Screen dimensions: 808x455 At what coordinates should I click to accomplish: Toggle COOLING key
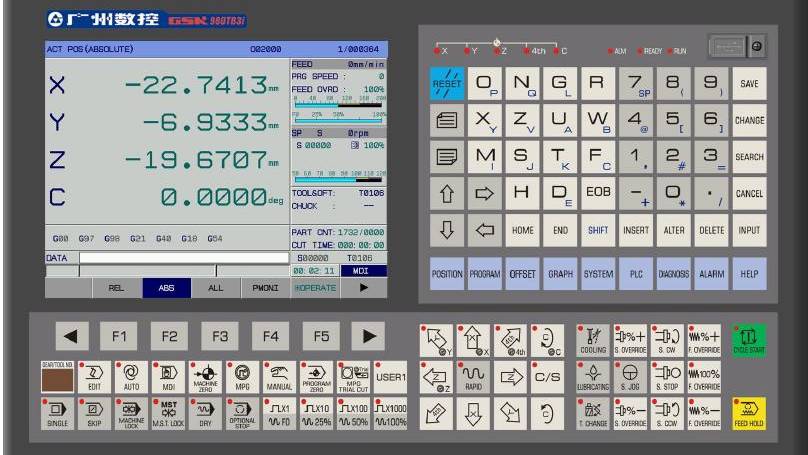pyautogui.click(x=593, y=340)
